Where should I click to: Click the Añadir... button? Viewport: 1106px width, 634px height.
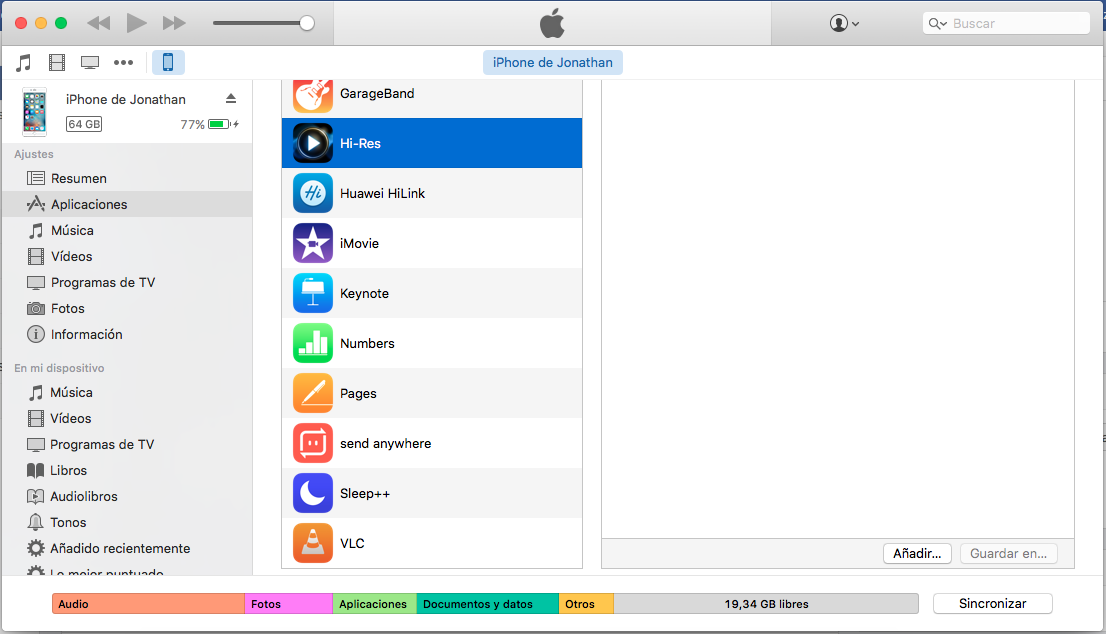tap(917, 553)
